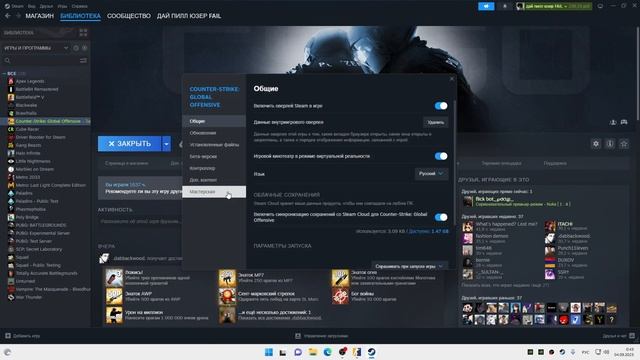Open Знаток AWP achievement icon
The height and width of the screenshot is (360, 640).
(114, 296)
